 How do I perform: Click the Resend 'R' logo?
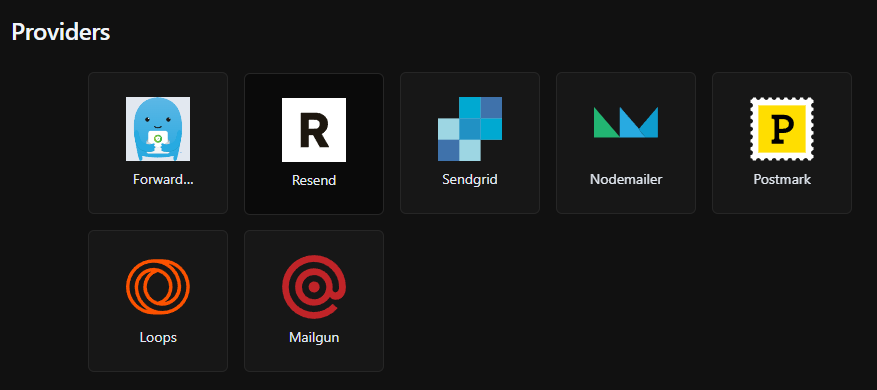pyautogui.click(x=314, y=130)
